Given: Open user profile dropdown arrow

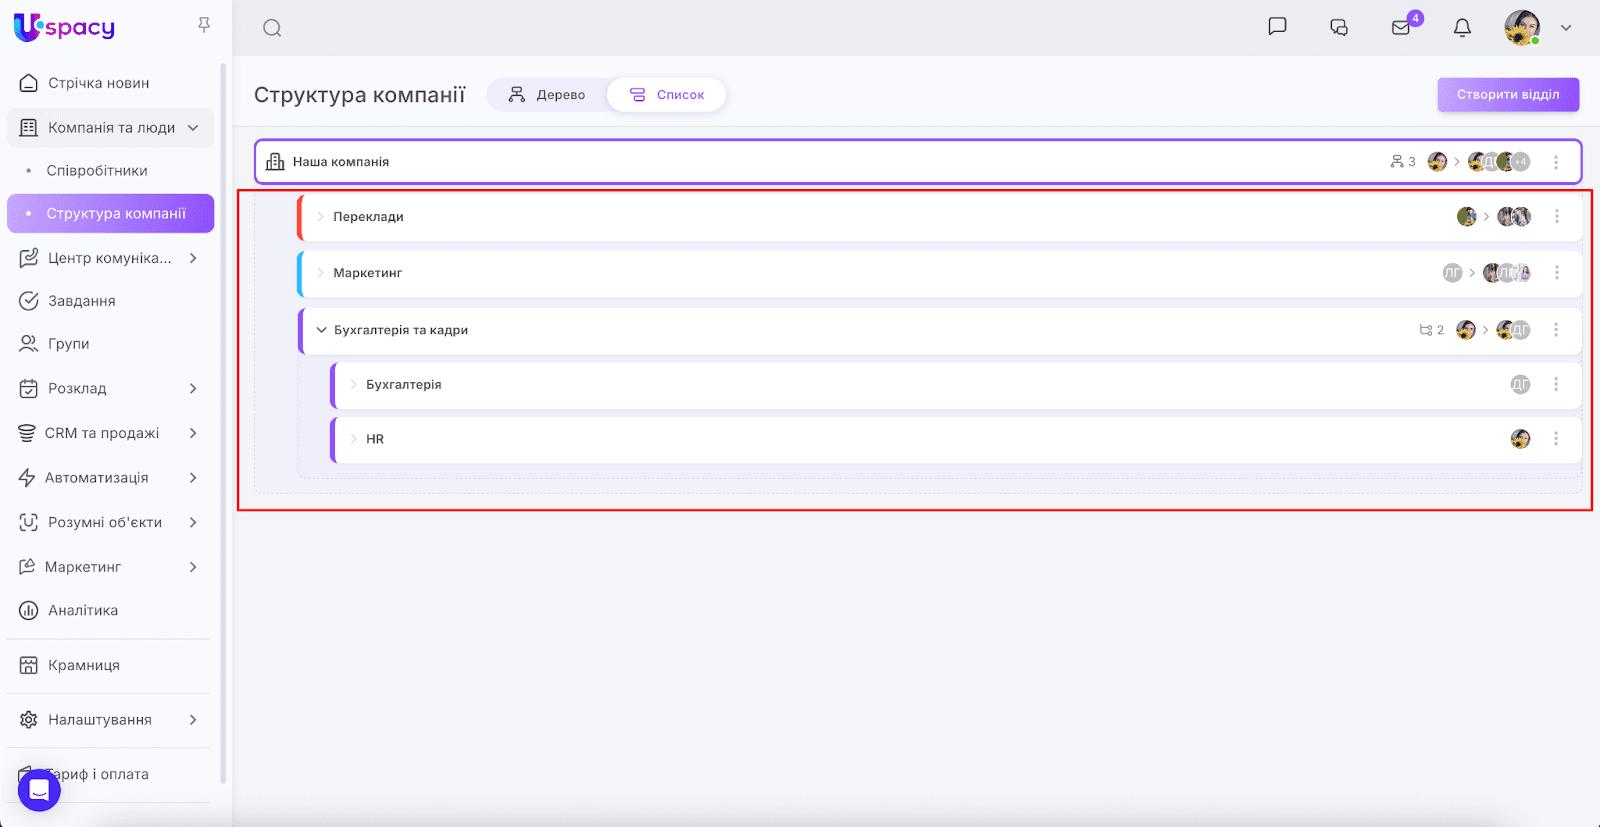Looking at the screenshot, I should (x=1566, y=28).
